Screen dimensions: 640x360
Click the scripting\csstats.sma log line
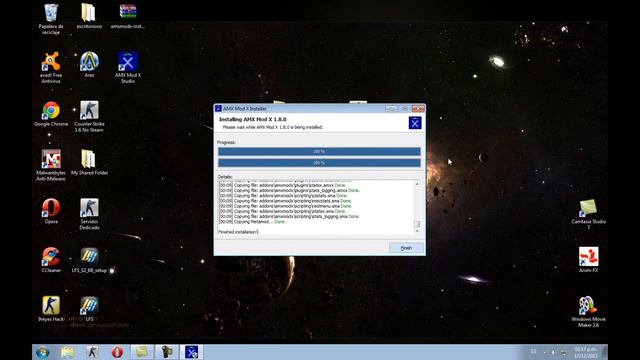click(283, 196)
